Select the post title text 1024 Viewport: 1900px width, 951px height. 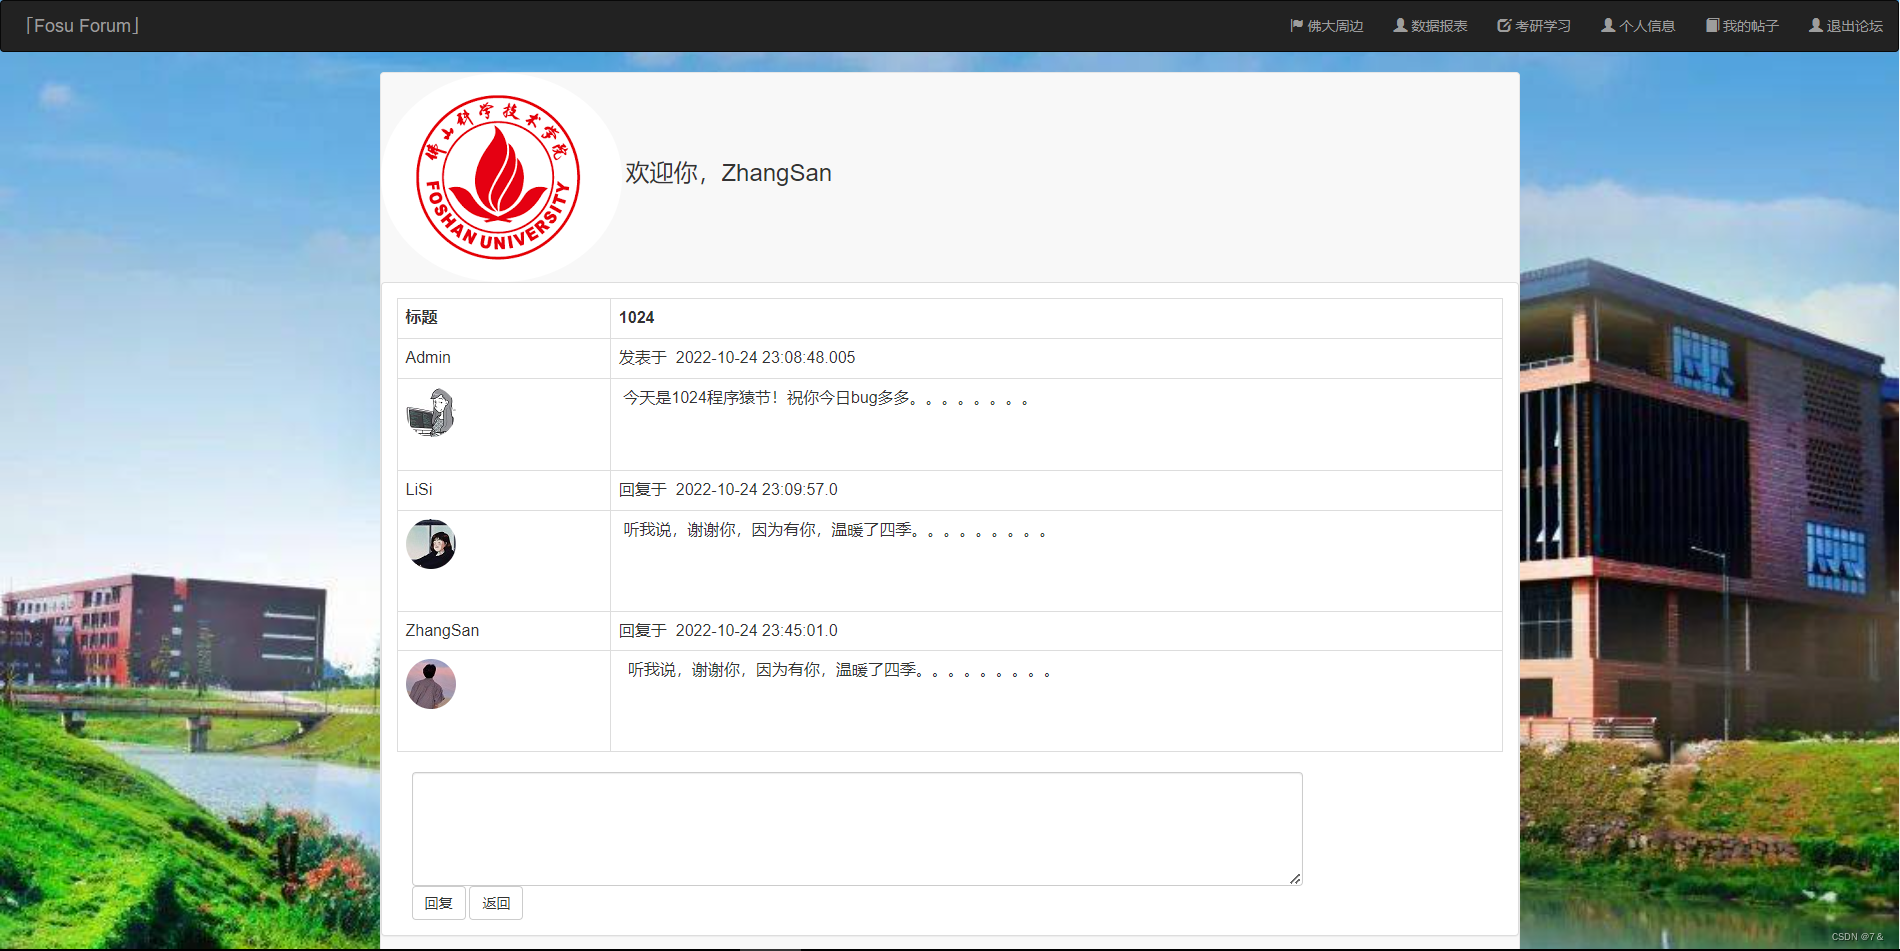(x=636, y=318)
